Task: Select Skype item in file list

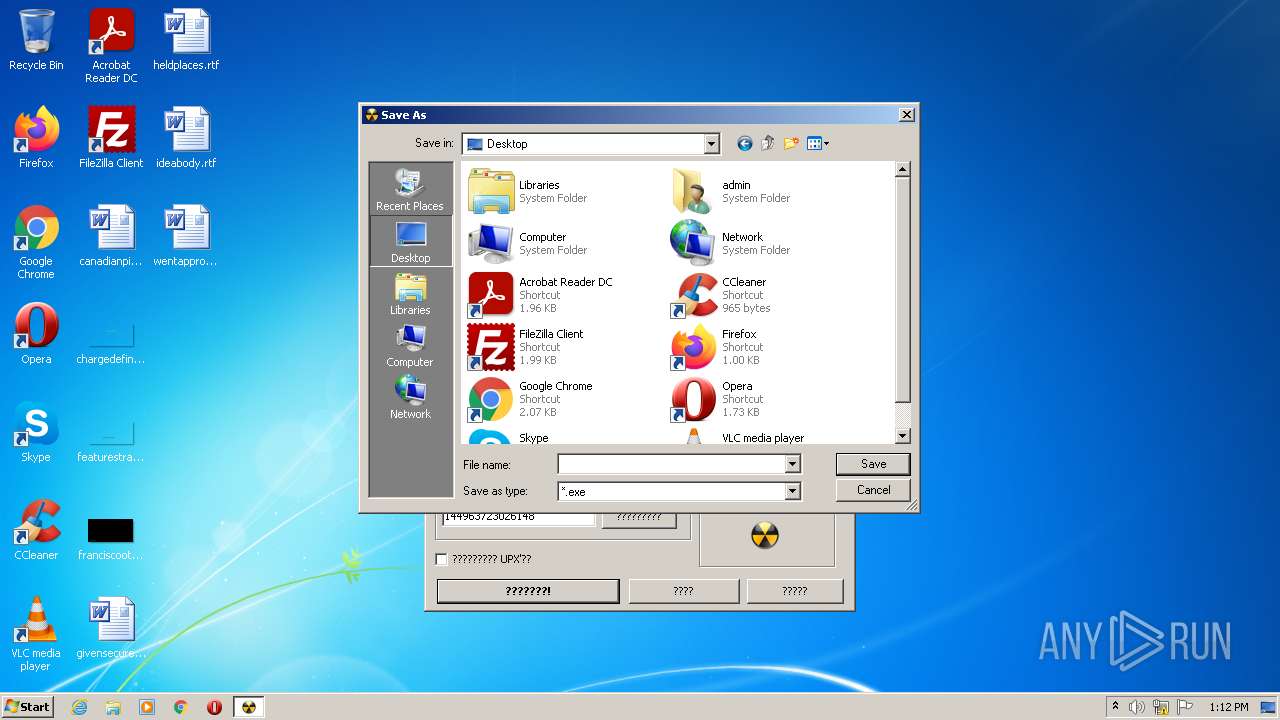Action: (509, 437)
